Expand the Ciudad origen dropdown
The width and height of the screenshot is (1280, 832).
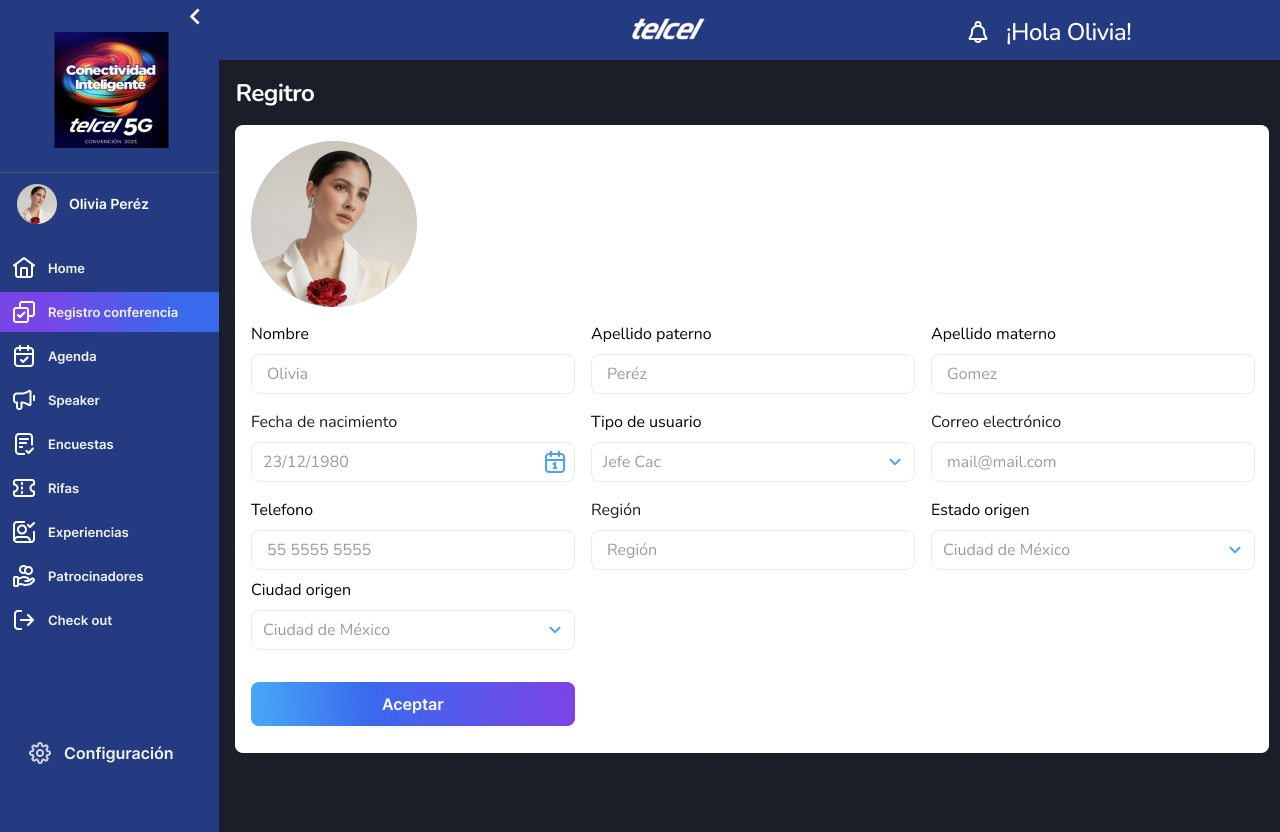pos(554,630)
